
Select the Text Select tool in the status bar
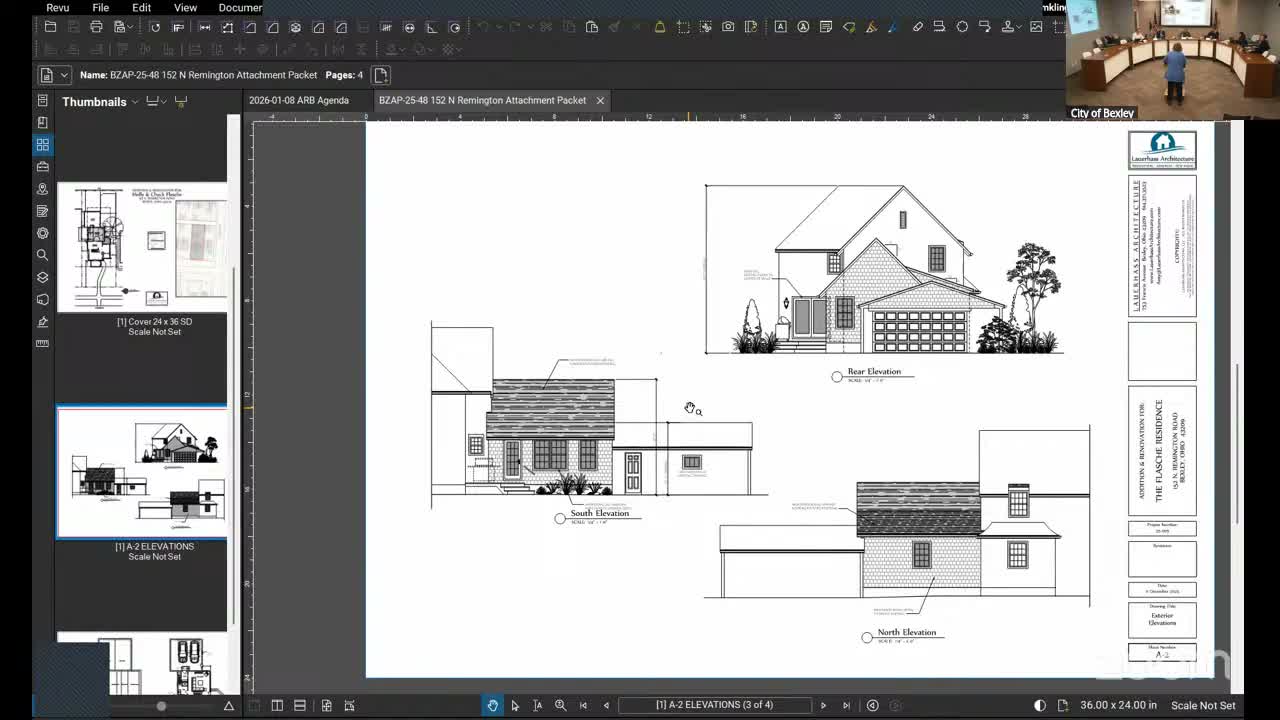537,705
